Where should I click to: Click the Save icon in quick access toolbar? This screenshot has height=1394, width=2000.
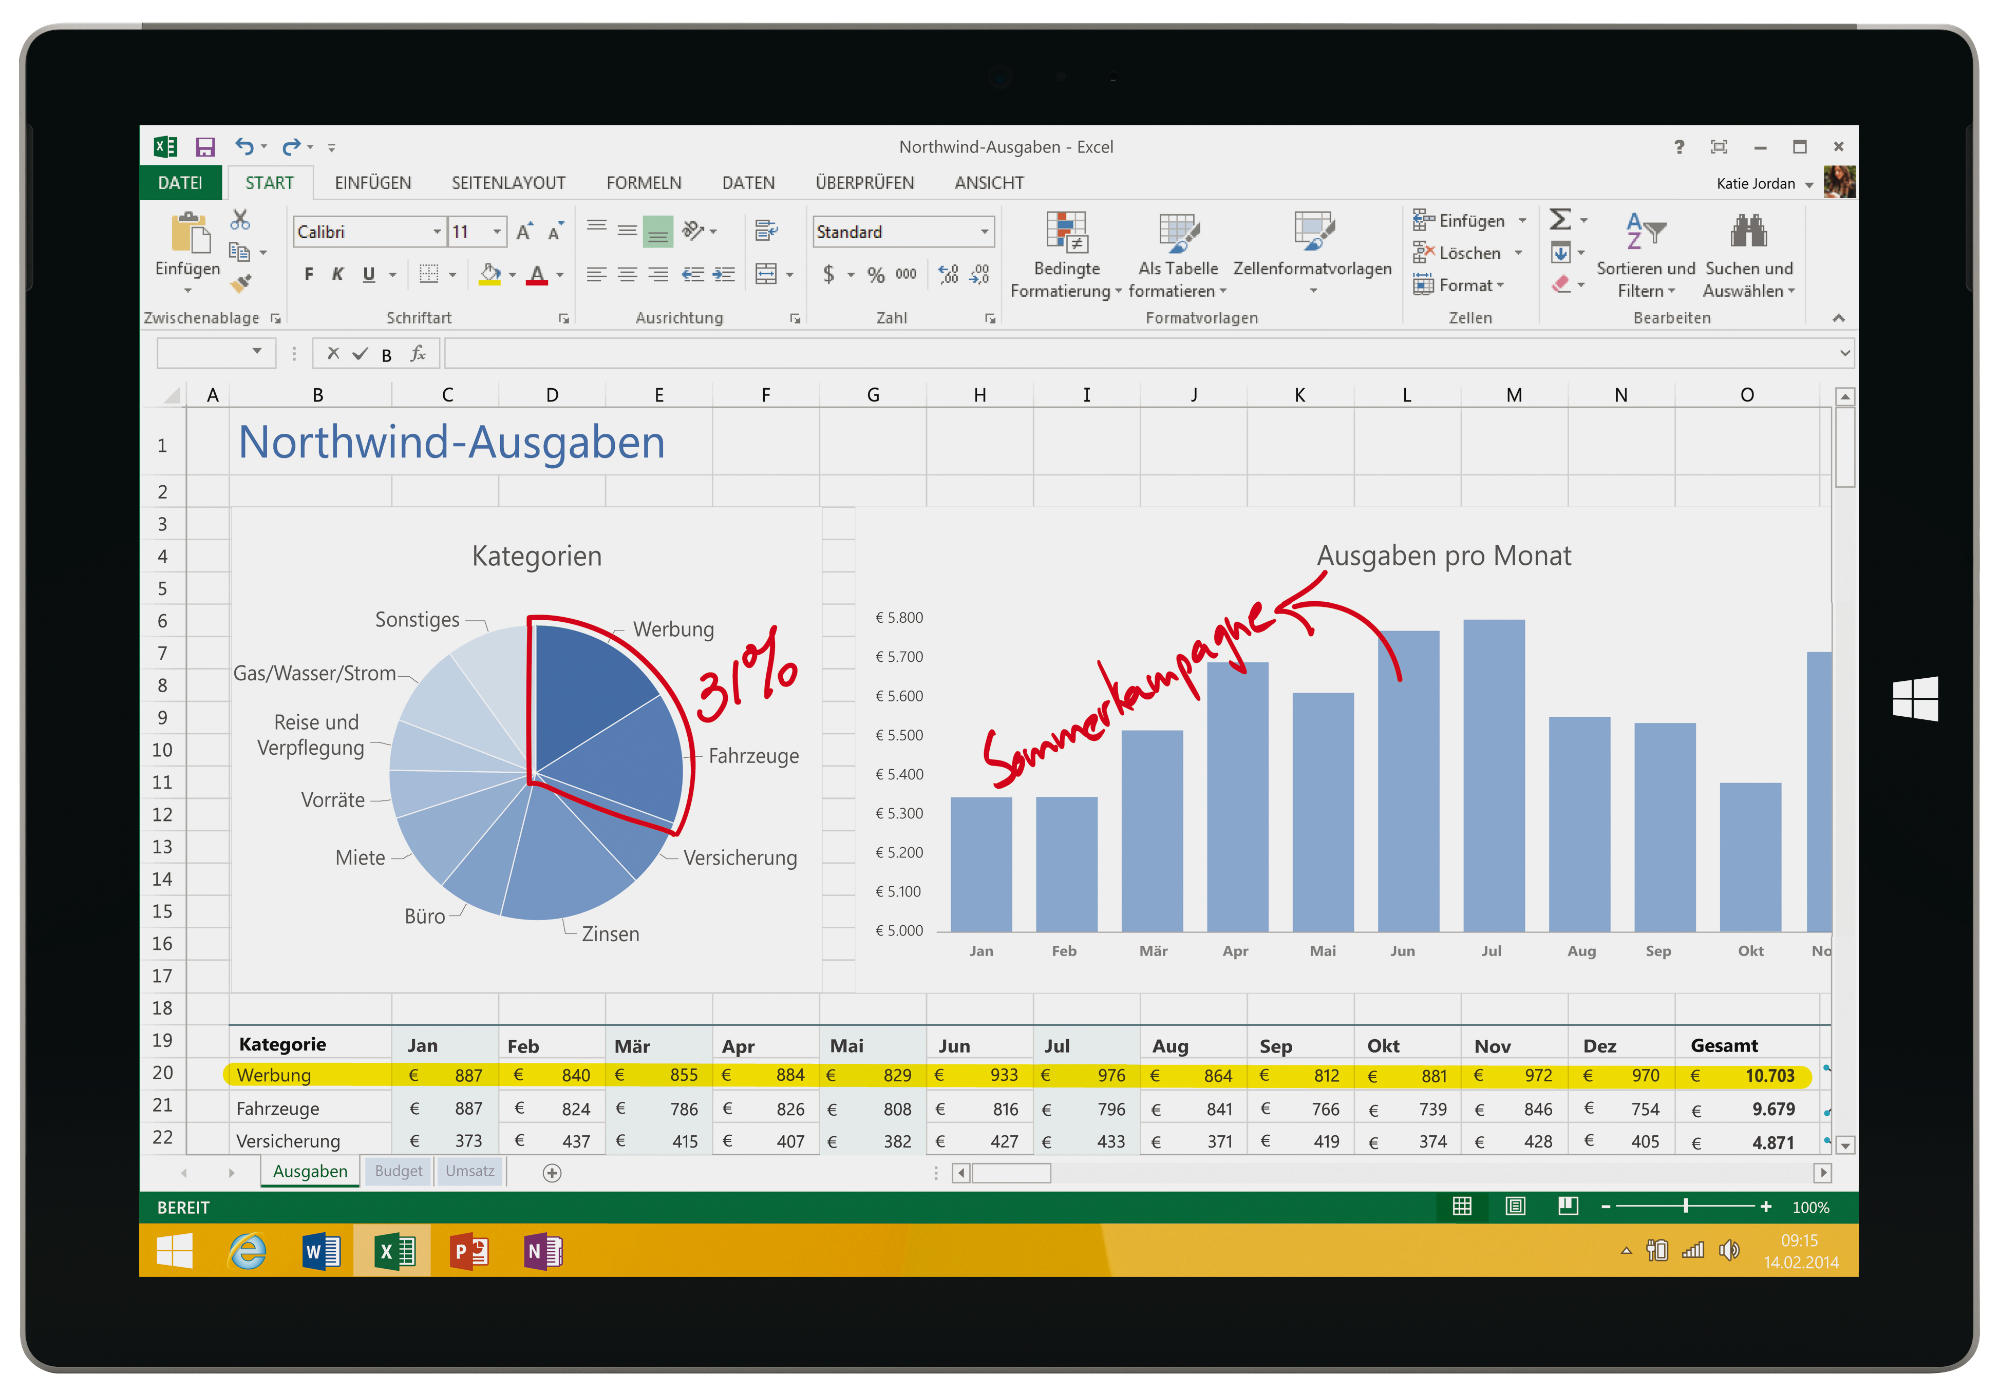[x=205, y=147]
